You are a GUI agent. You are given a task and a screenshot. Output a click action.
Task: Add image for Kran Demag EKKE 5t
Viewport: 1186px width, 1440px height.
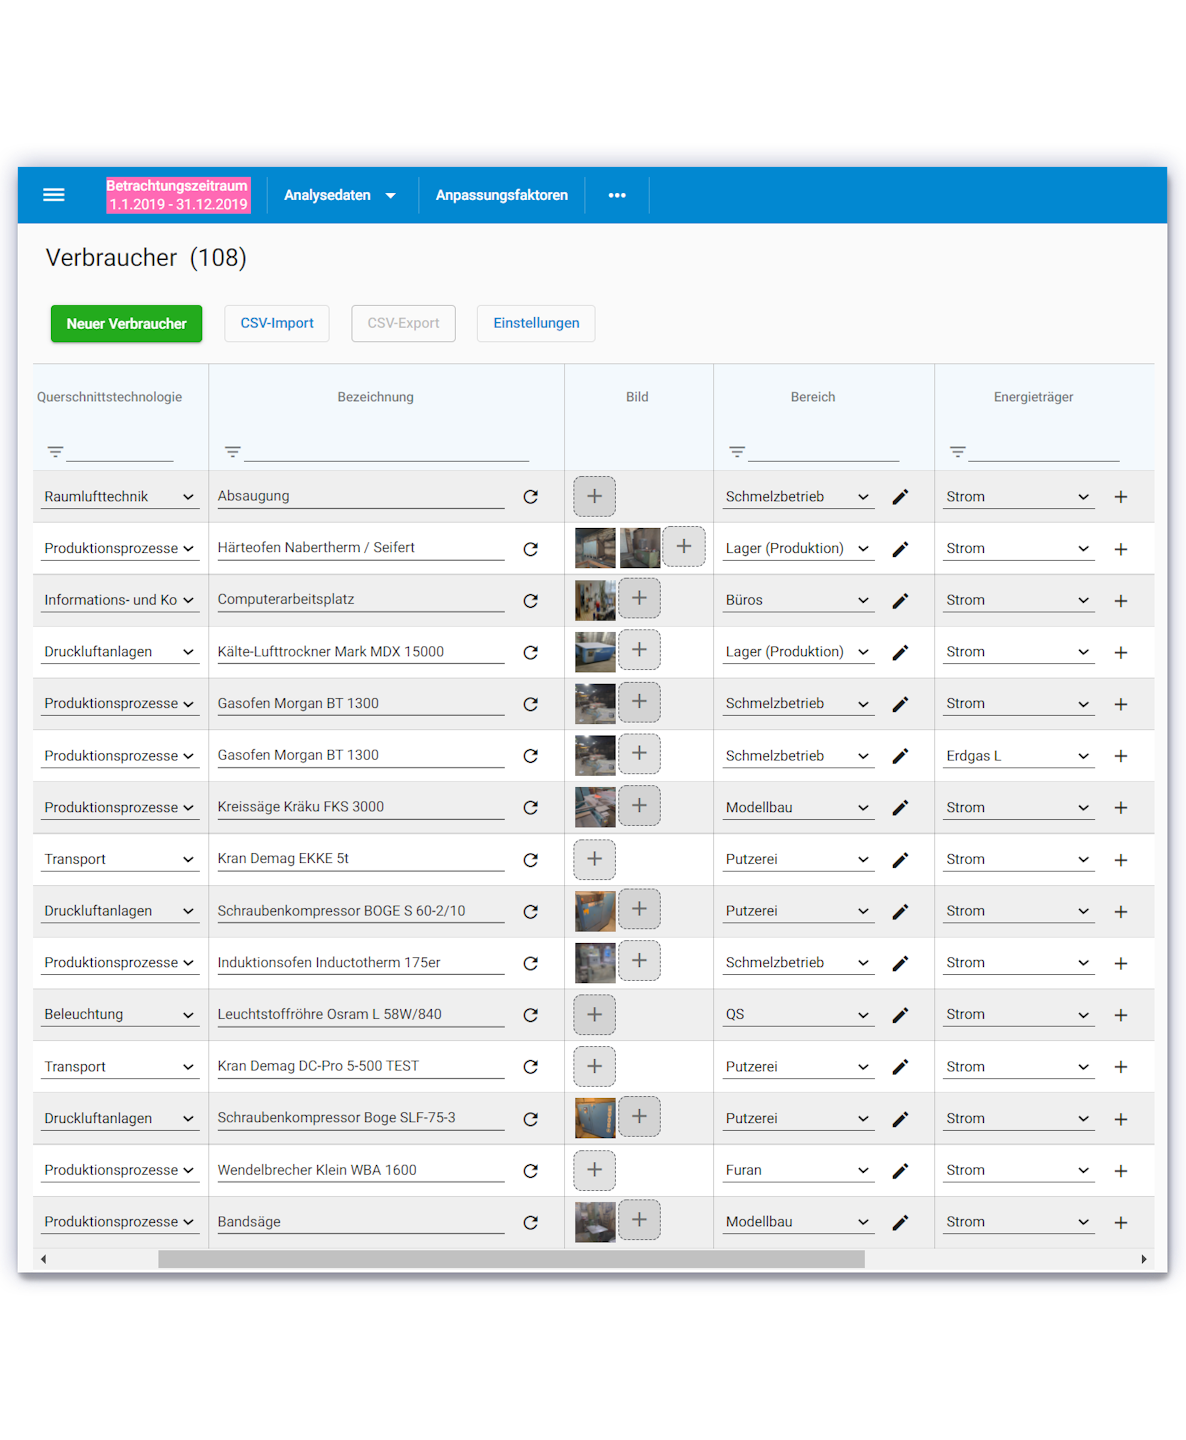pos(594,859)
